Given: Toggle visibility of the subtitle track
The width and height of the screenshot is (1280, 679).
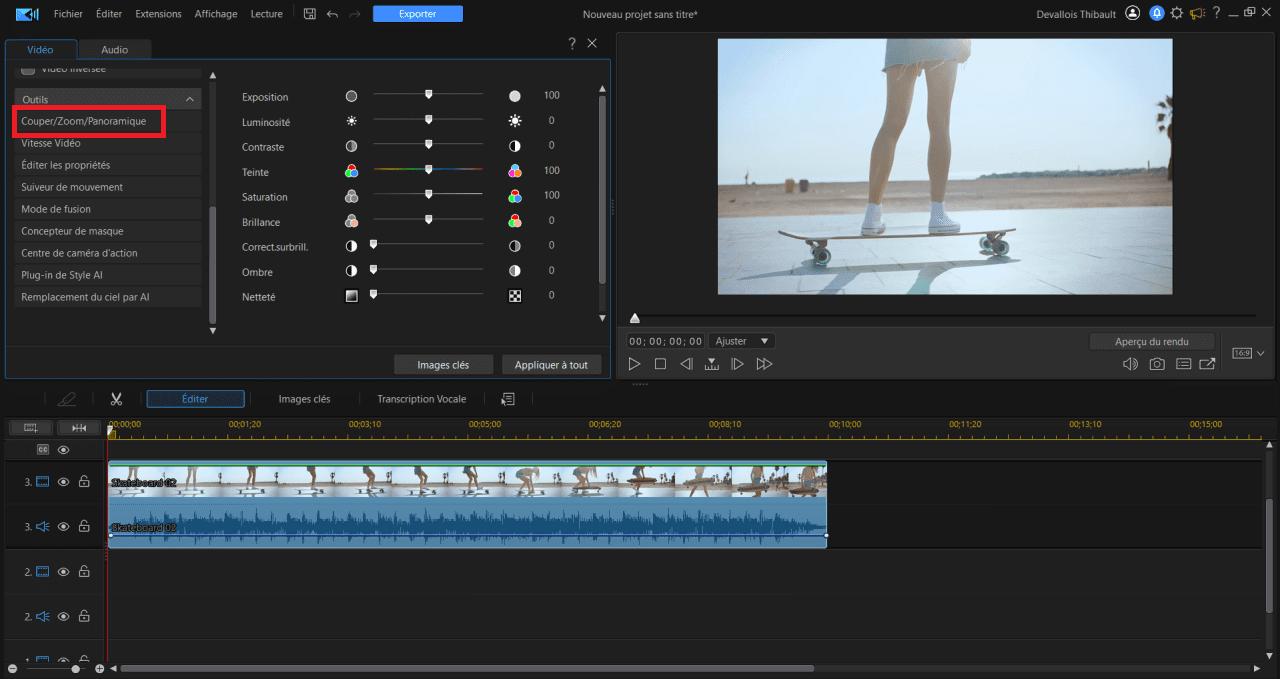Looking at the screenshot, I should [x=64, y=450].
